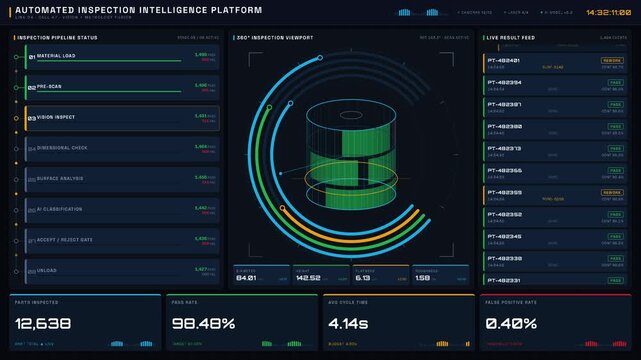Viewport: 641px width, 360px height.
Task: Click the REWORK badge on PT-482401
Action: 612,60
